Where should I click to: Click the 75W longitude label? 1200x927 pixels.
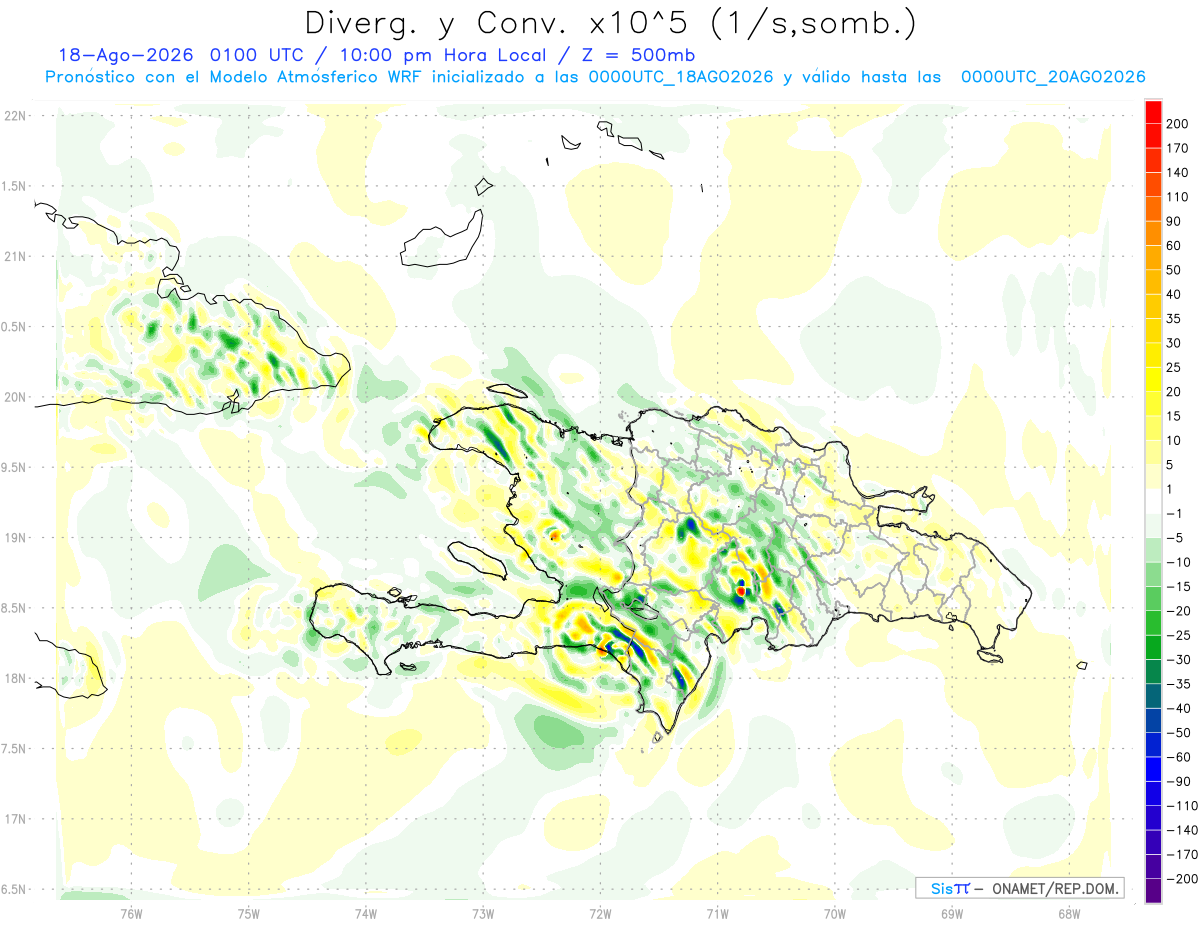point(249,913)
